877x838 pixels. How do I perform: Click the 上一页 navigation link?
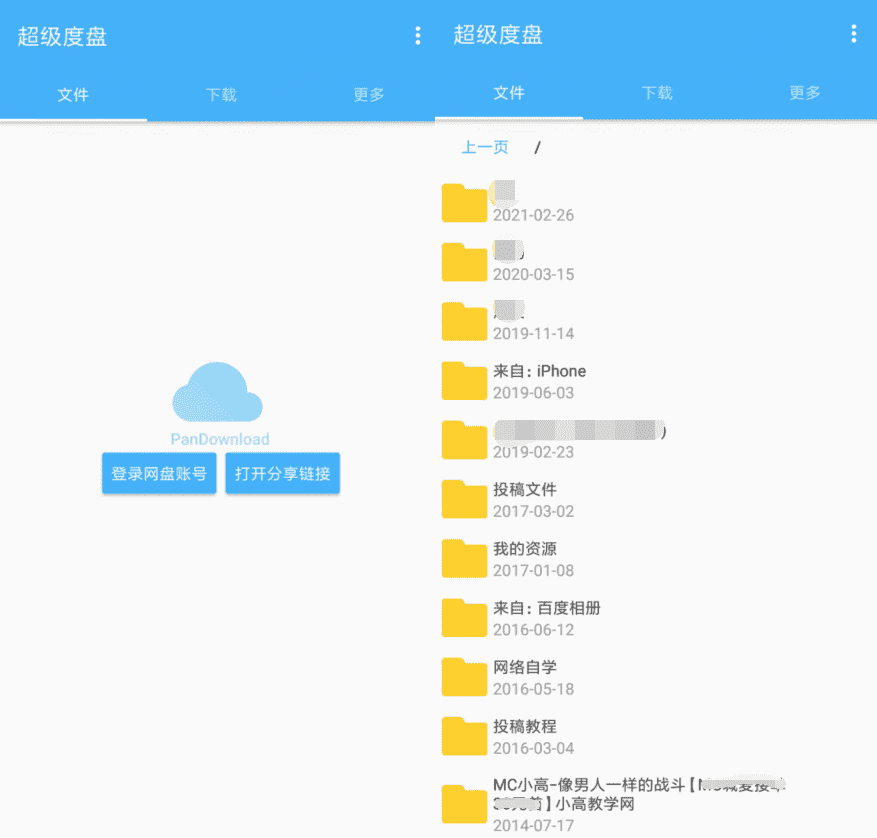pos(484,146)
